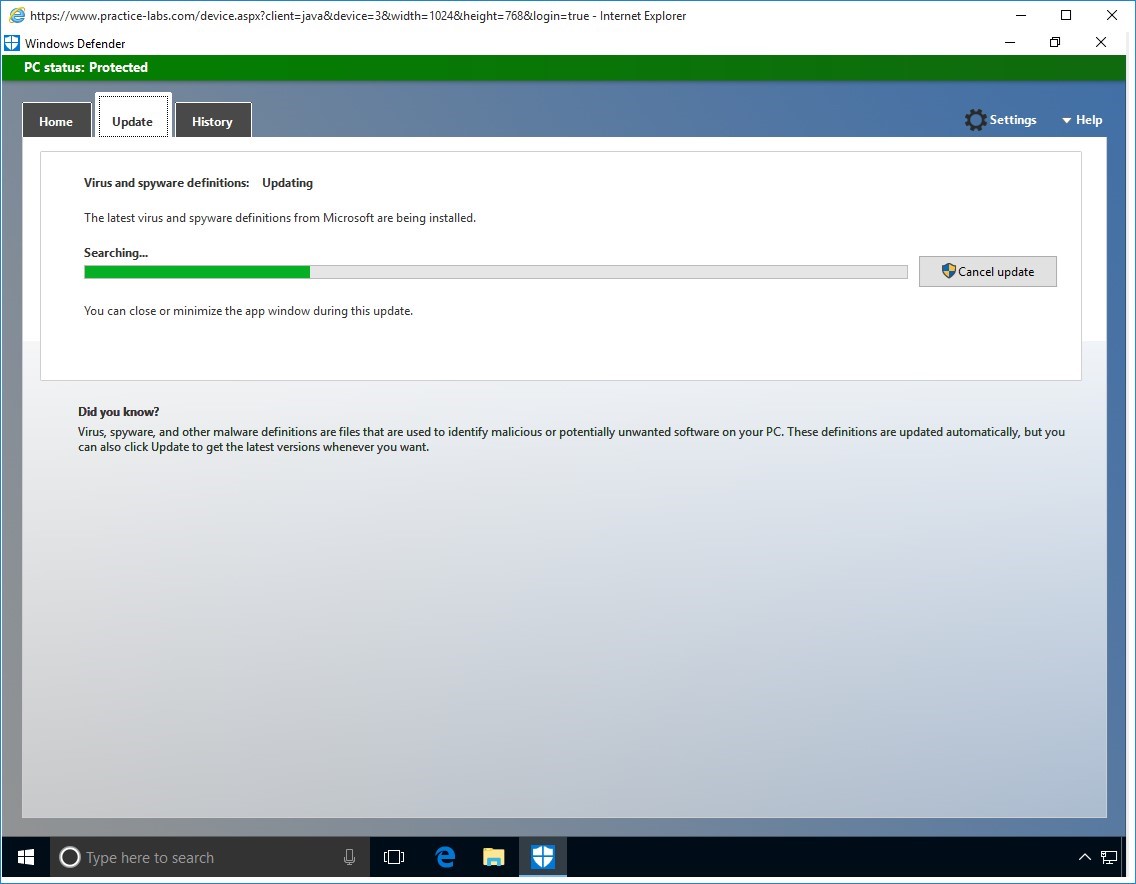Click 'Virus and spyware definitions:' label

point(167,183)
